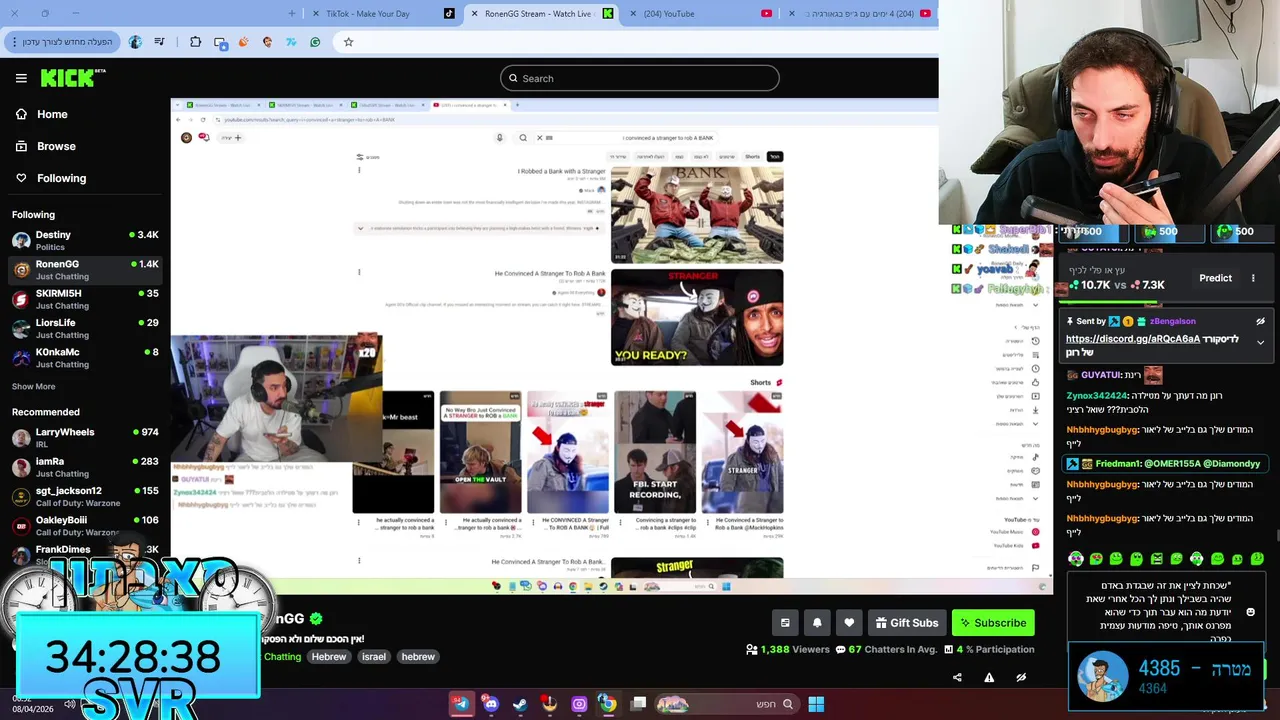Click the heart follow icon
This screenshot has height=720, width=1280.
(849, 623)
